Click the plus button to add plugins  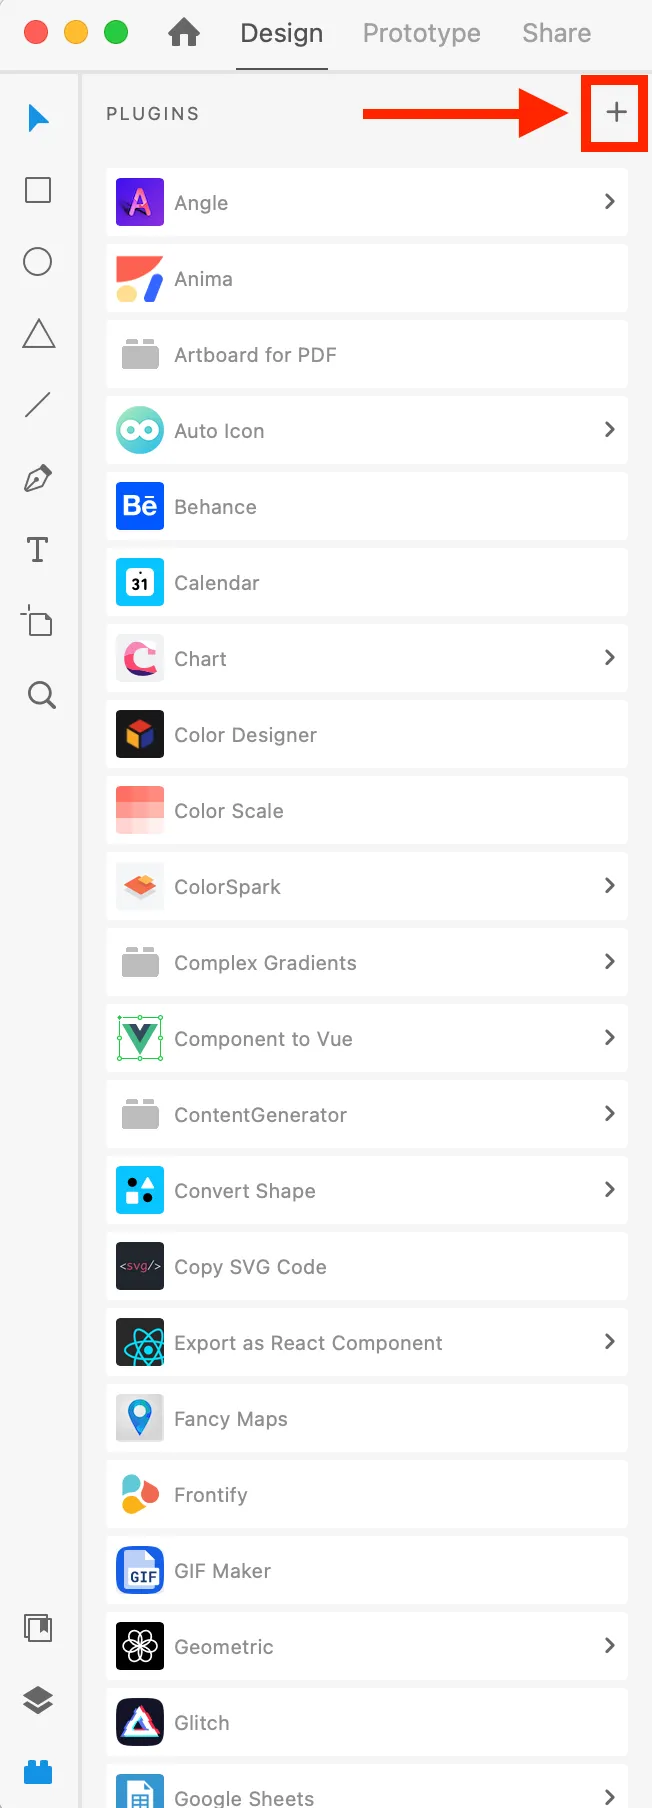coord(616,112)
